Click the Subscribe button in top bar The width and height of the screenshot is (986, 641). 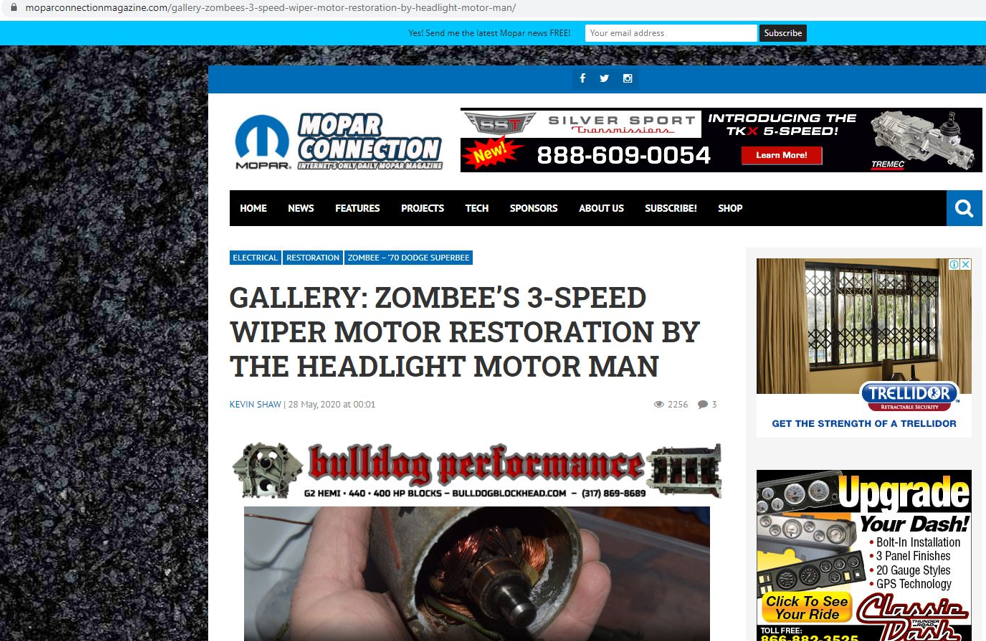[783, 33]
